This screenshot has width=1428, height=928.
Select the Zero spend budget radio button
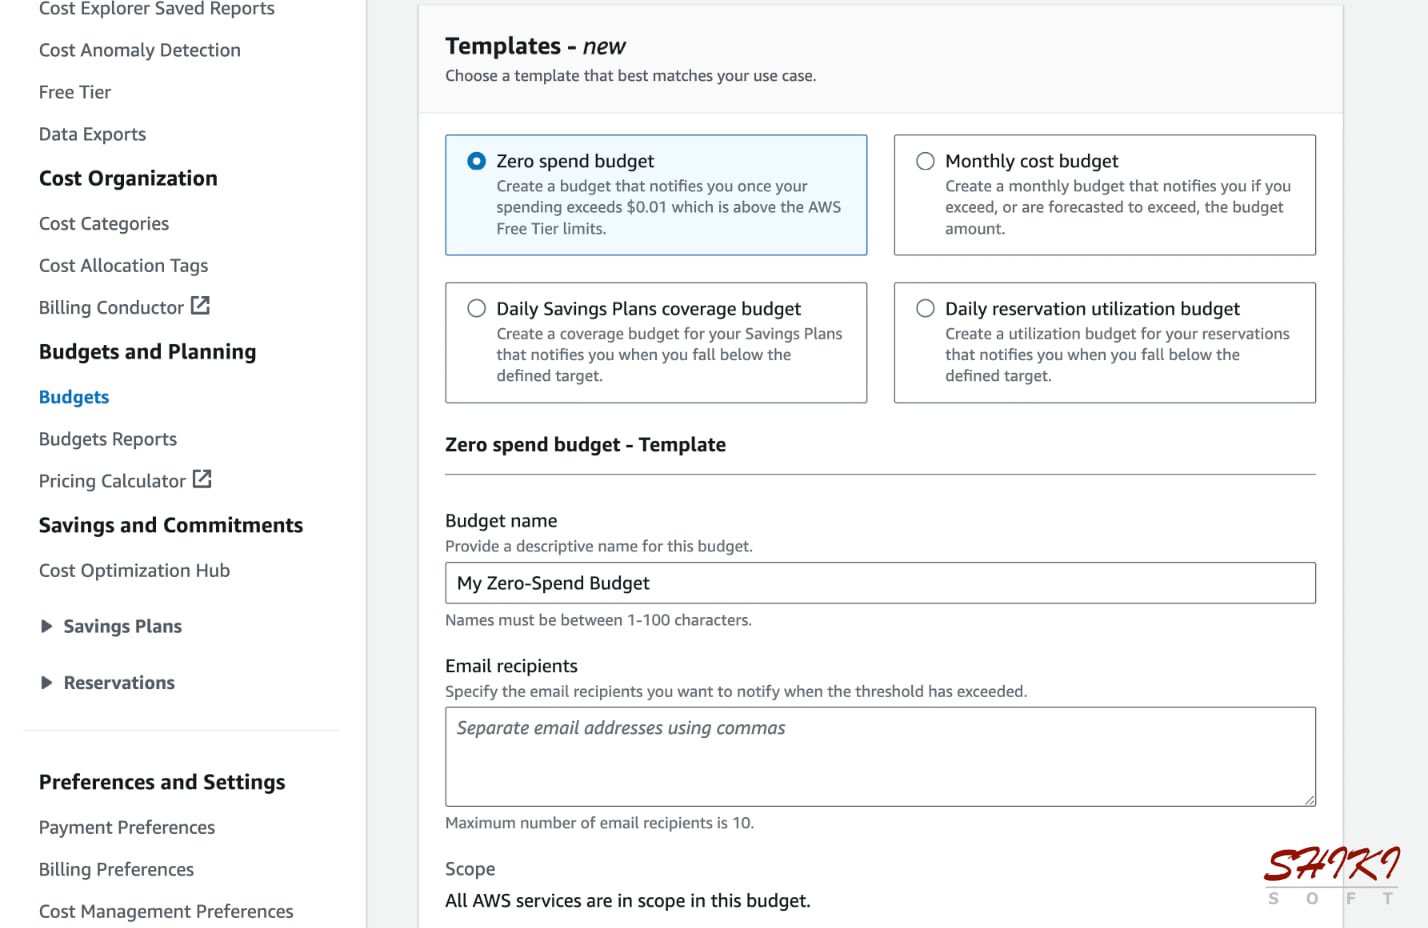pos(477,161)
